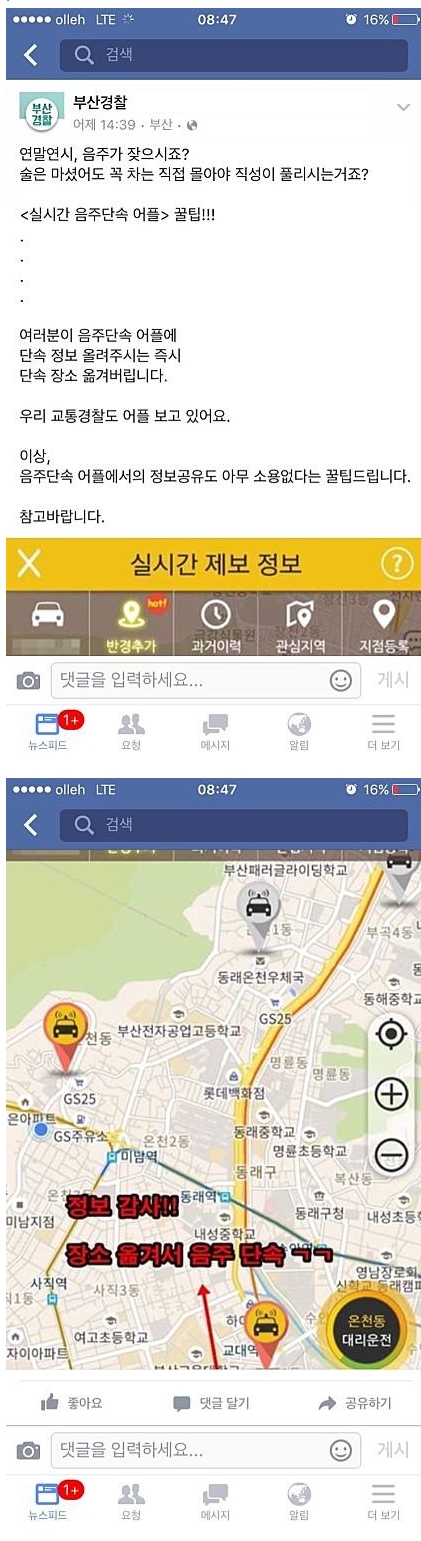The width and height of the screenshot is (421, 1541).
Task: Tap the upper 게시 post button
Action: click(393, 680)
